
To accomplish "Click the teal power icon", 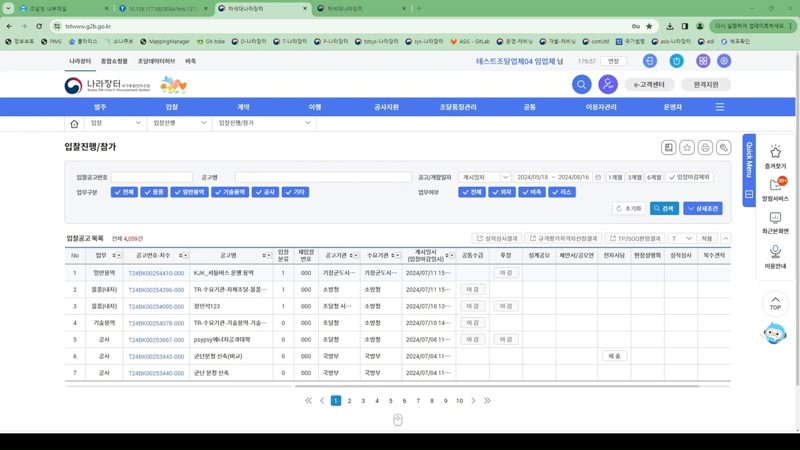I will [x=677, y=61].
